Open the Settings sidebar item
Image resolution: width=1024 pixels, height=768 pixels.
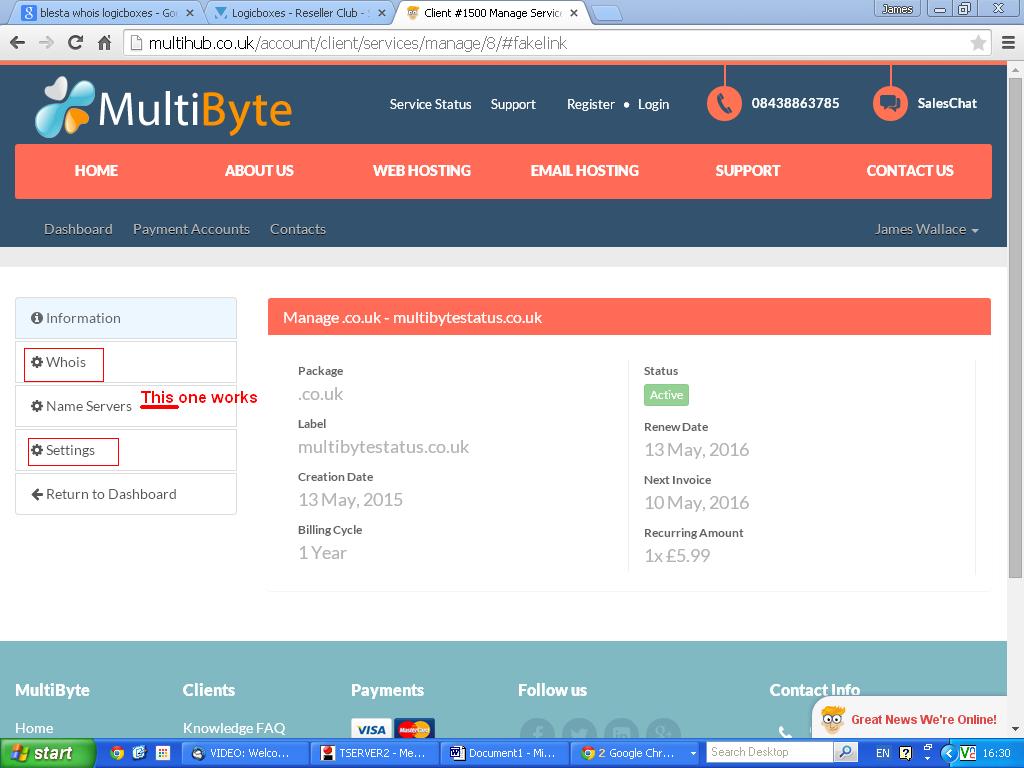[126, 451]
